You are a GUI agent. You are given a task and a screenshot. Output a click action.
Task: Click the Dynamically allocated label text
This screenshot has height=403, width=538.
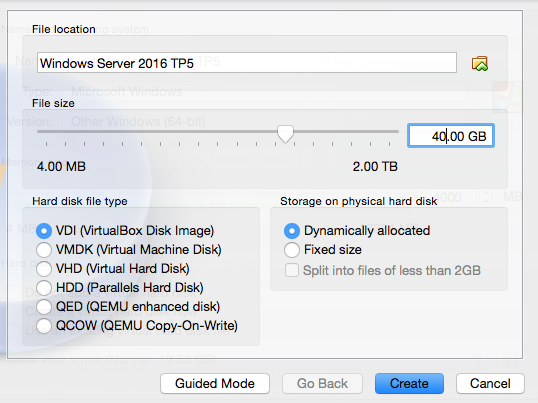click(367, 231)
